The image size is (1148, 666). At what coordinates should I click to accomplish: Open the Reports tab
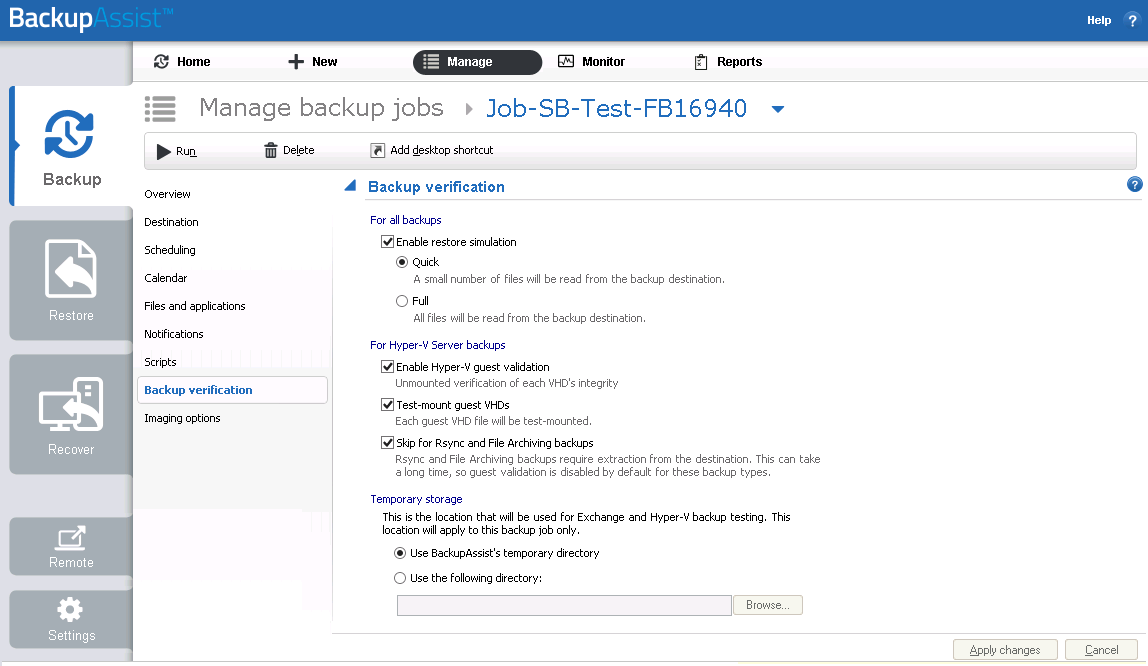coord(728,61)
